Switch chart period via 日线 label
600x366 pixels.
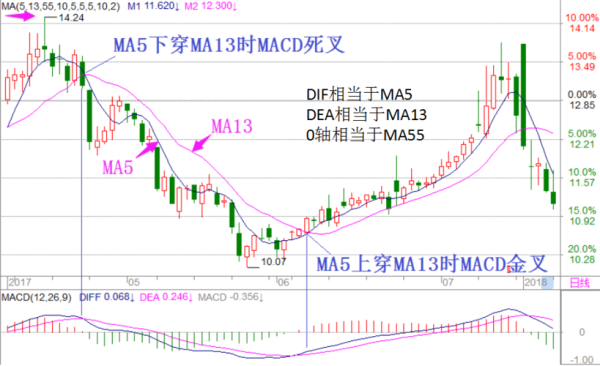(x=579, y=283)
